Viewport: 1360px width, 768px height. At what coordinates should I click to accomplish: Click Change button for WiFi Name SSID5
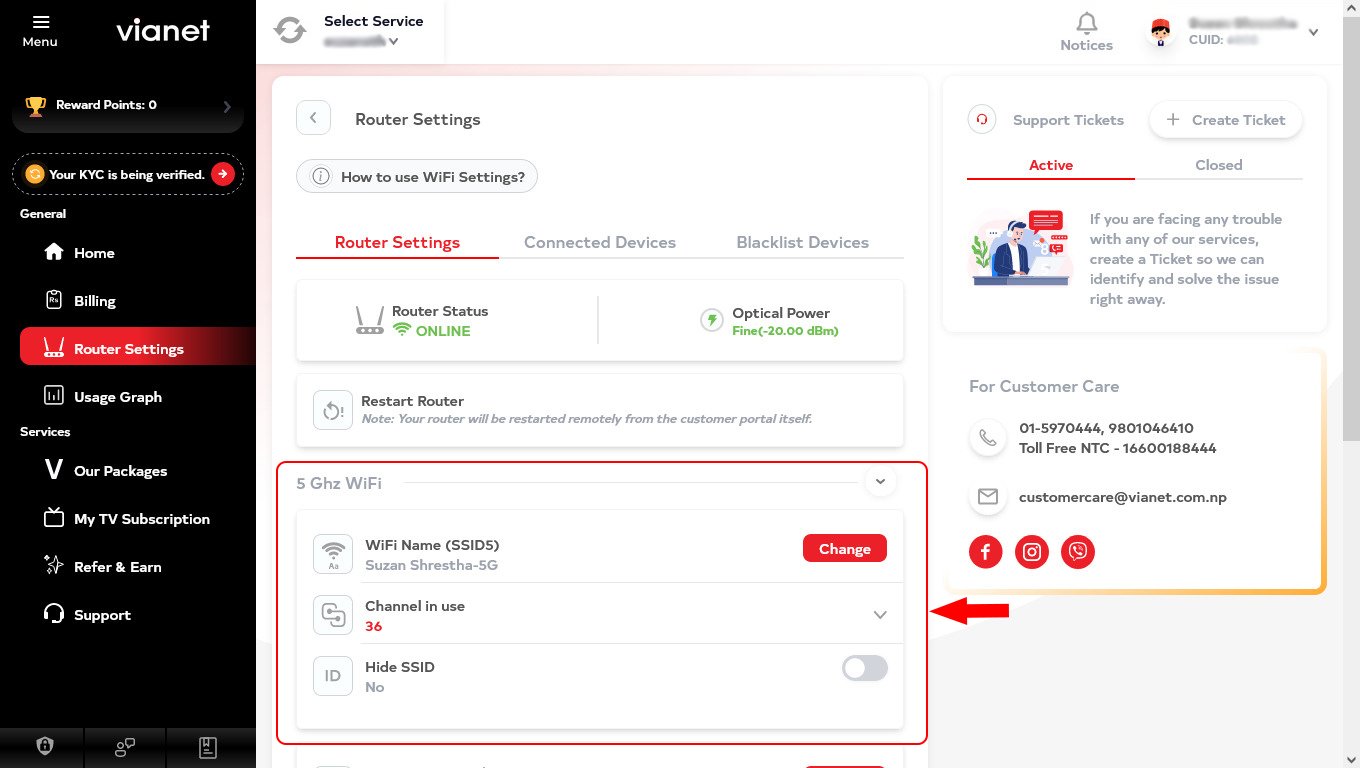click(845, 548)
